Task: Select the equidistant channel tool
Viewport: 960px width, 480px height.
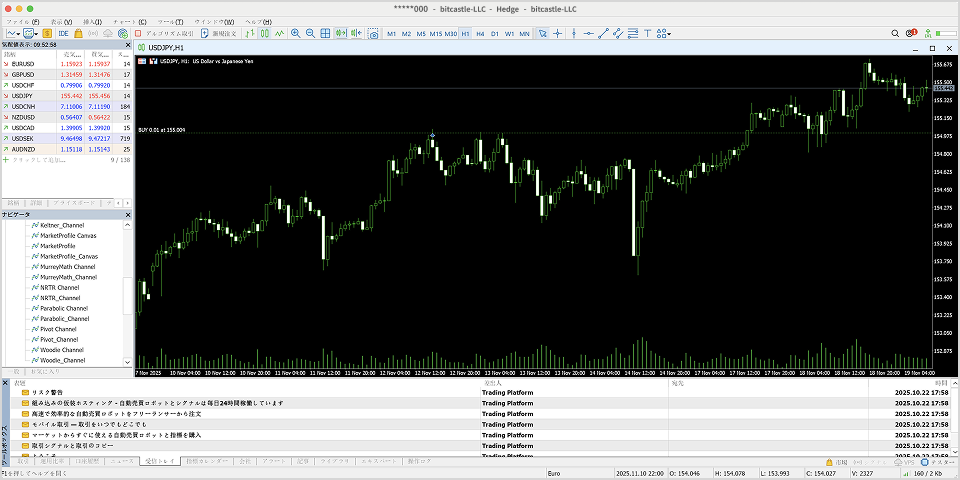Action: (x=618, y=34)
